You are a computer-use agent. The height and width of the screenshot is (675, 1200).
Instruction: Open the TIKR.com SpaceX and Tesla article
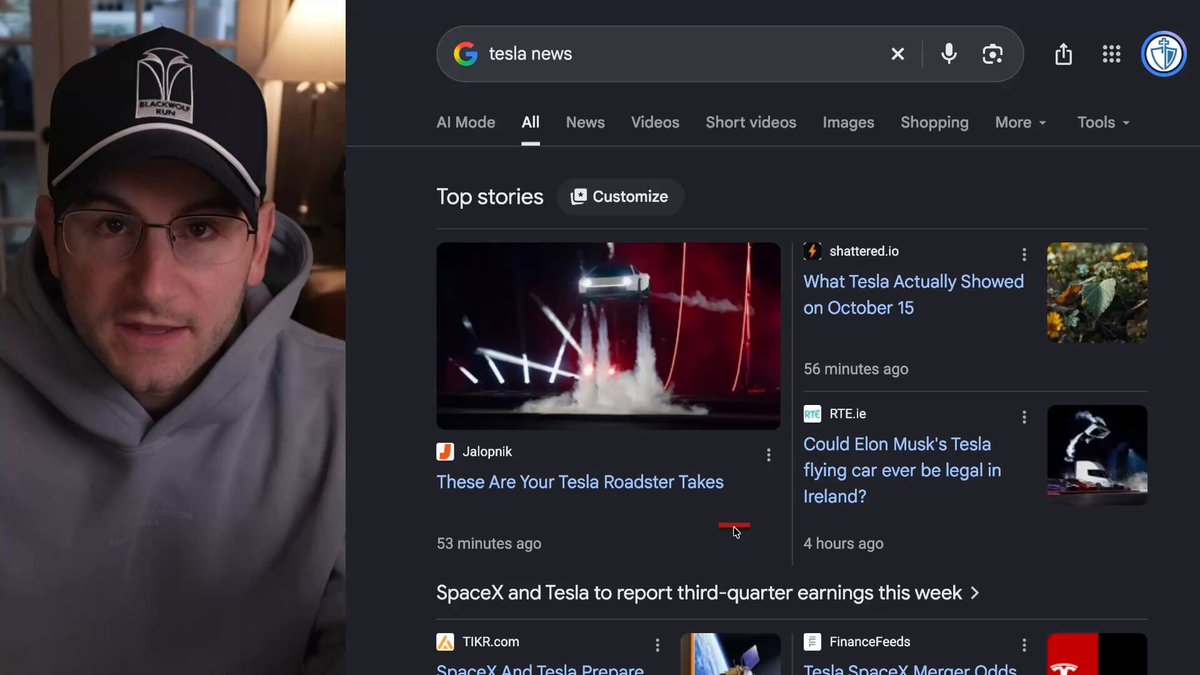(x=540, y=669)
